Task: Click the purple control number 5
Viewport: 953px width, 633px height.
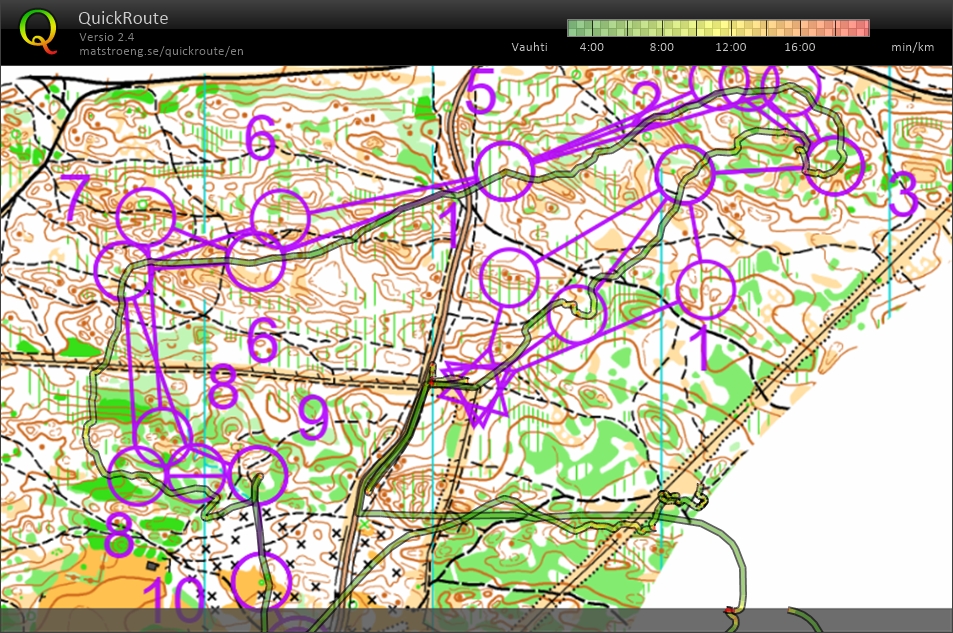Action: (x=480, y=93)
